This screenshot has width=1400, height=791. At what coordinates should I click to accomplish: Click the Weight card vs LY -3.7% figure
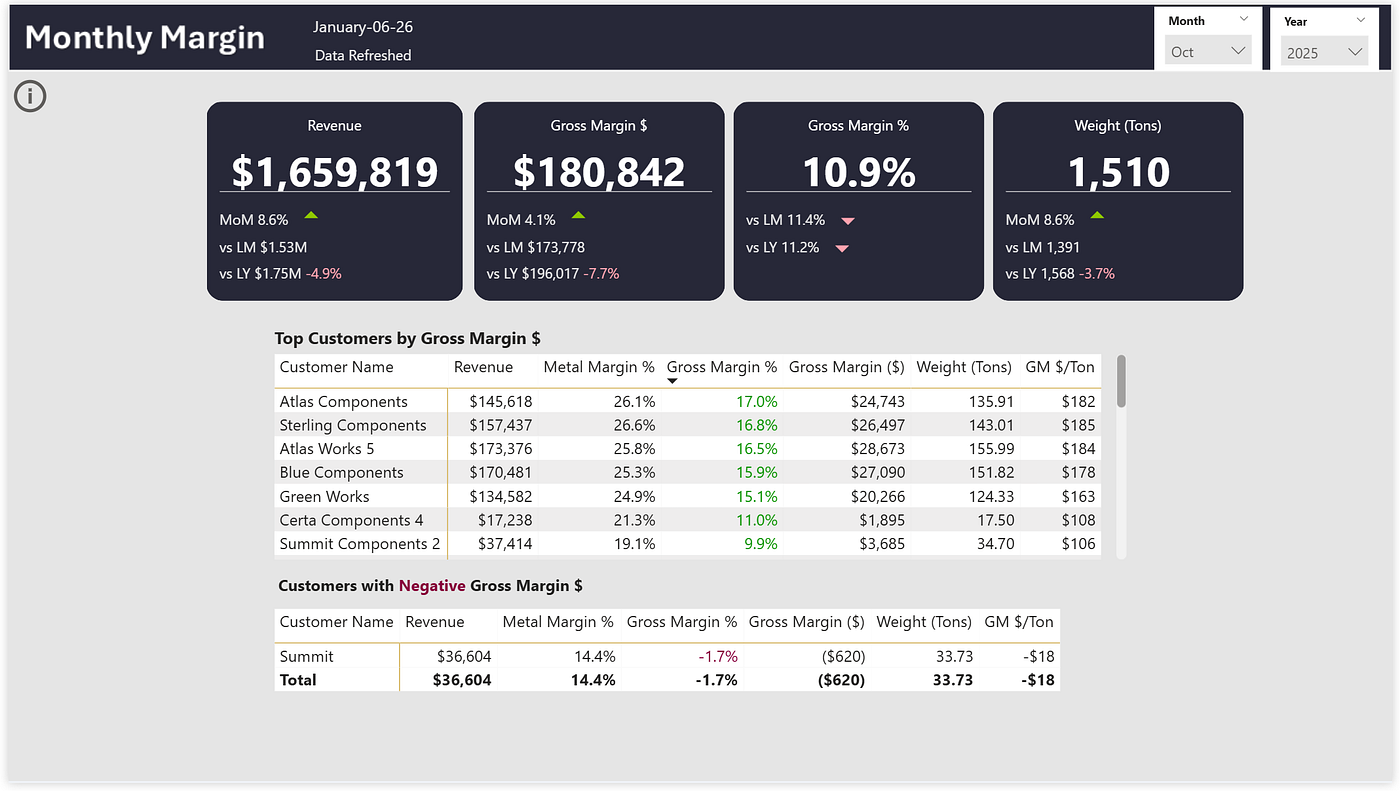tap(1096, 273)
